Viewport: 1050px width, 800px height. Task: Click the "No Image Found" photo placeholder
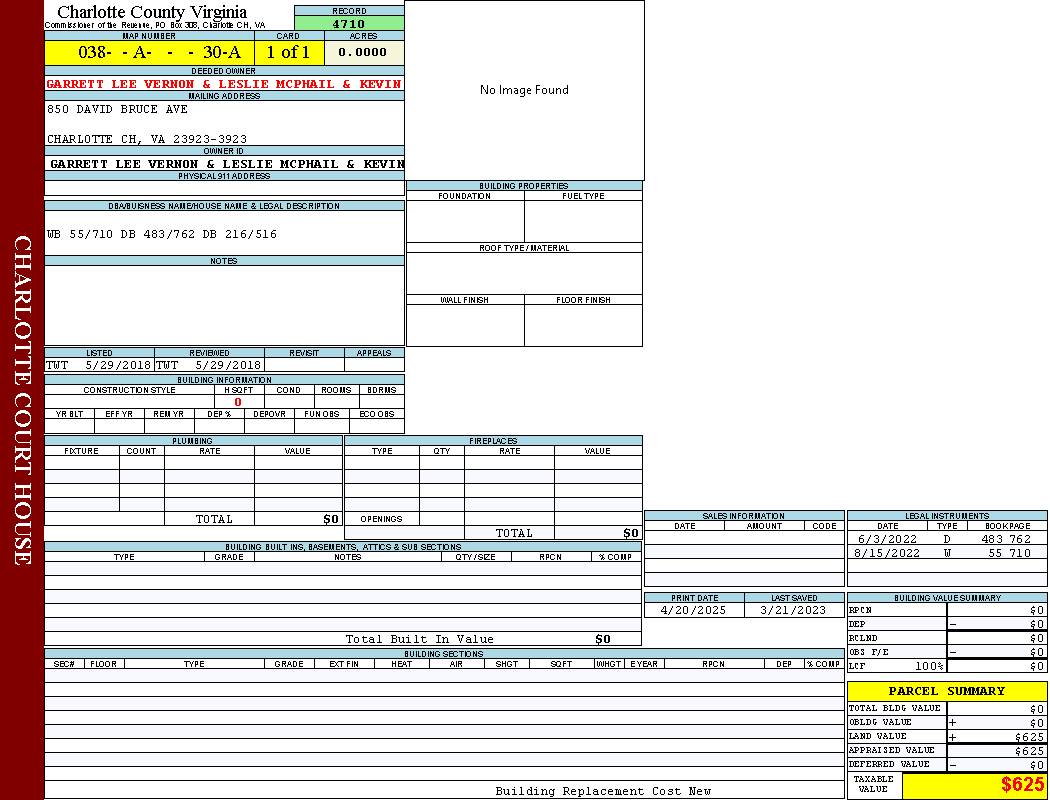[x=524, y=90]
